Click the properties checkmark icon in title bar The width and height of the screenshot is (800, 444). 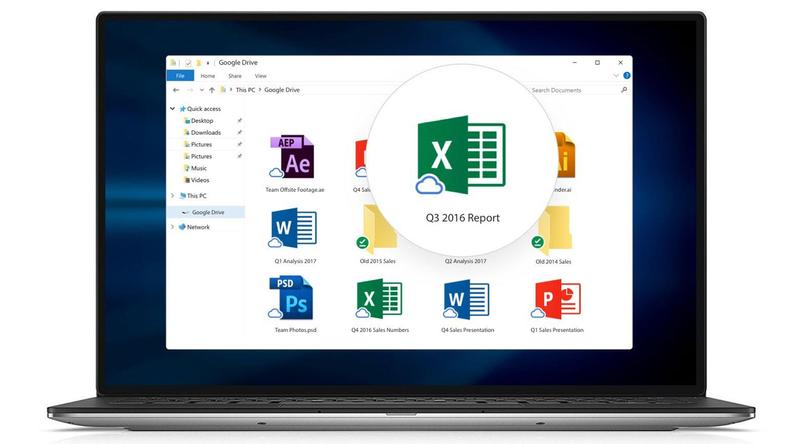tap(188, 63)
